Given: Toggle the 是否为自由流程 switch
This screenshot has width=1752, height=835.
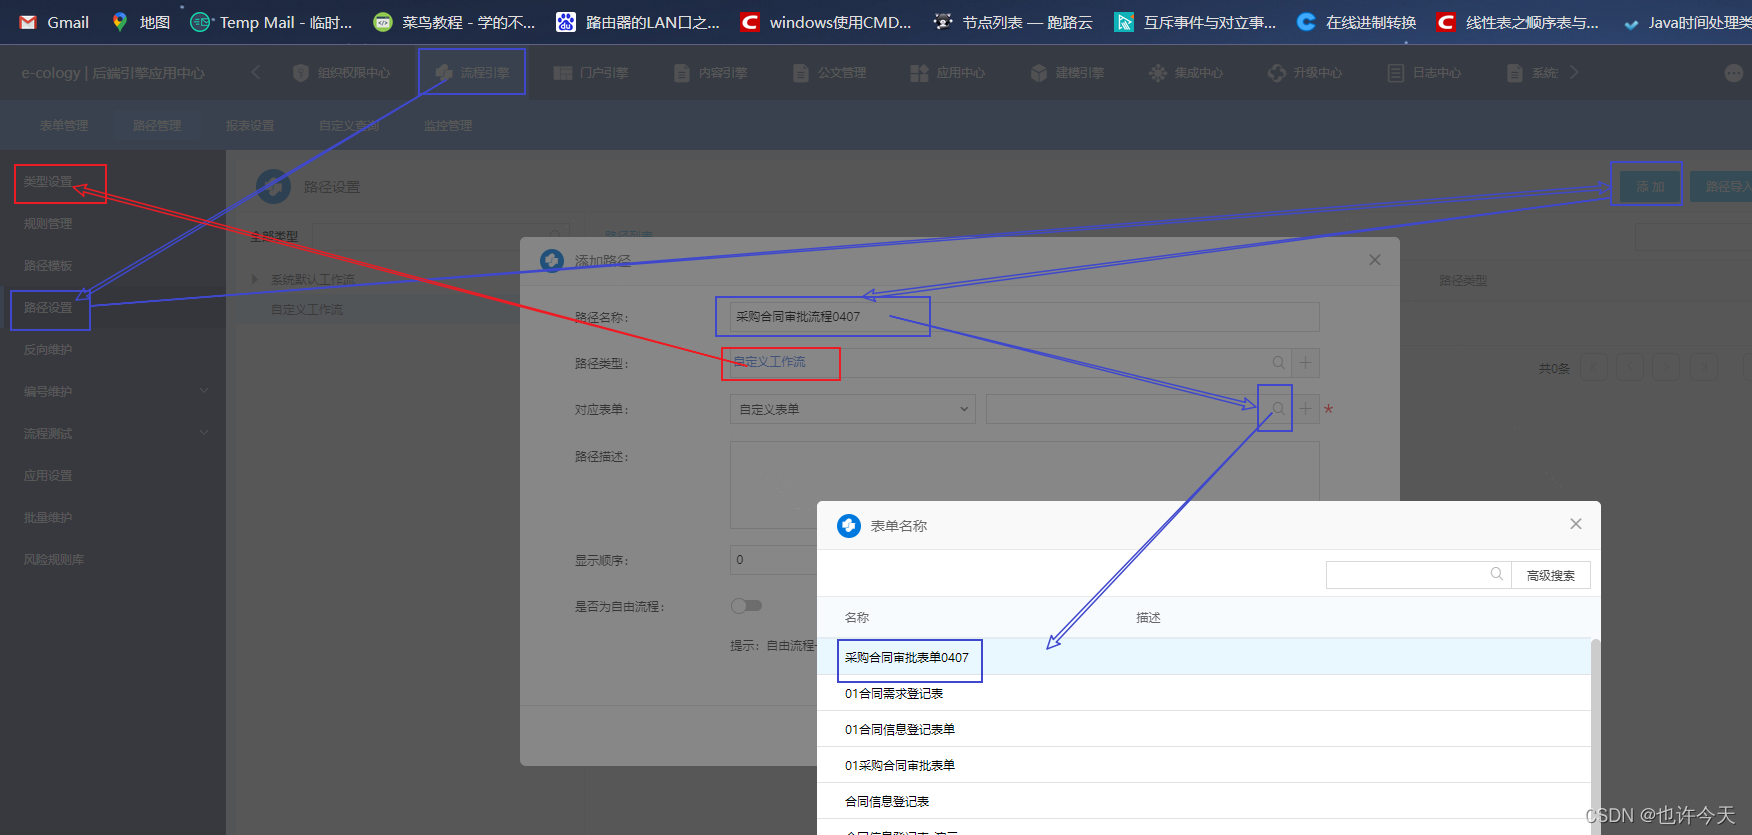Looking at the screenshot, I should click(x=746, y=606).
